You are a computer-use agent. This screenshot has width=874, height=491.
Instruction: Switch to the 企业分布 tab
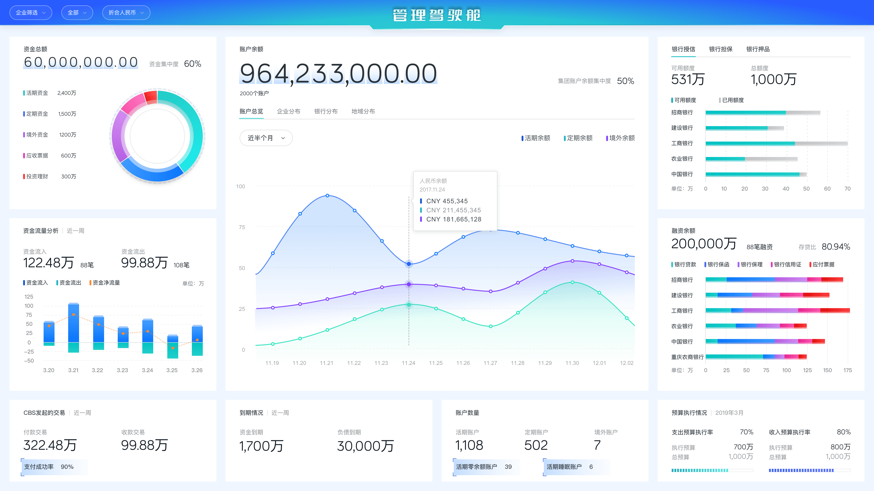click(288, 112)
